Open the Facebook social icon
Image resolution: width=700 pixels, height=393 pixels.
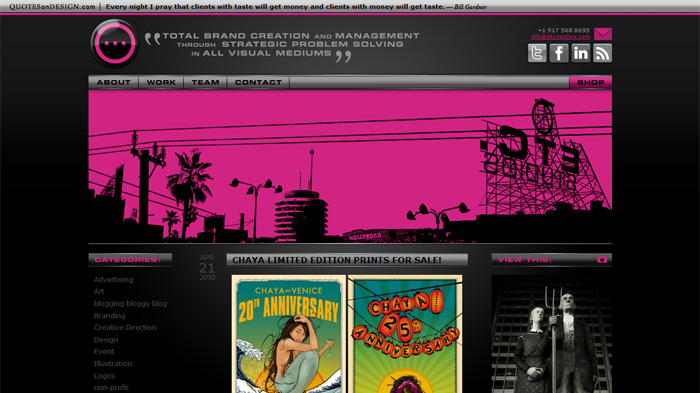[x=558, y=53]
